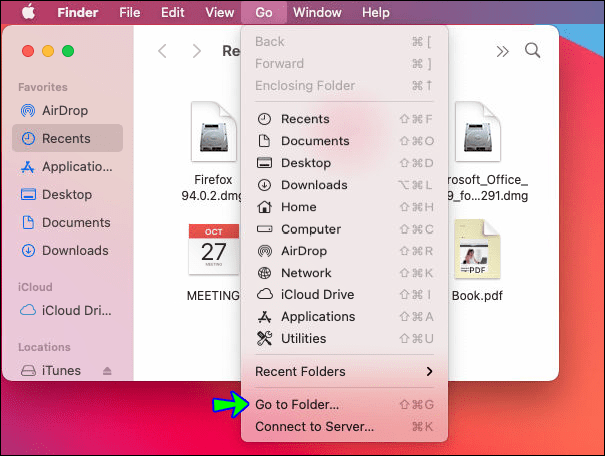Image resolution: width=605 pixels, height=456 pixels.
Task: Click the Applications icon in sidebar
Action: 28,167
